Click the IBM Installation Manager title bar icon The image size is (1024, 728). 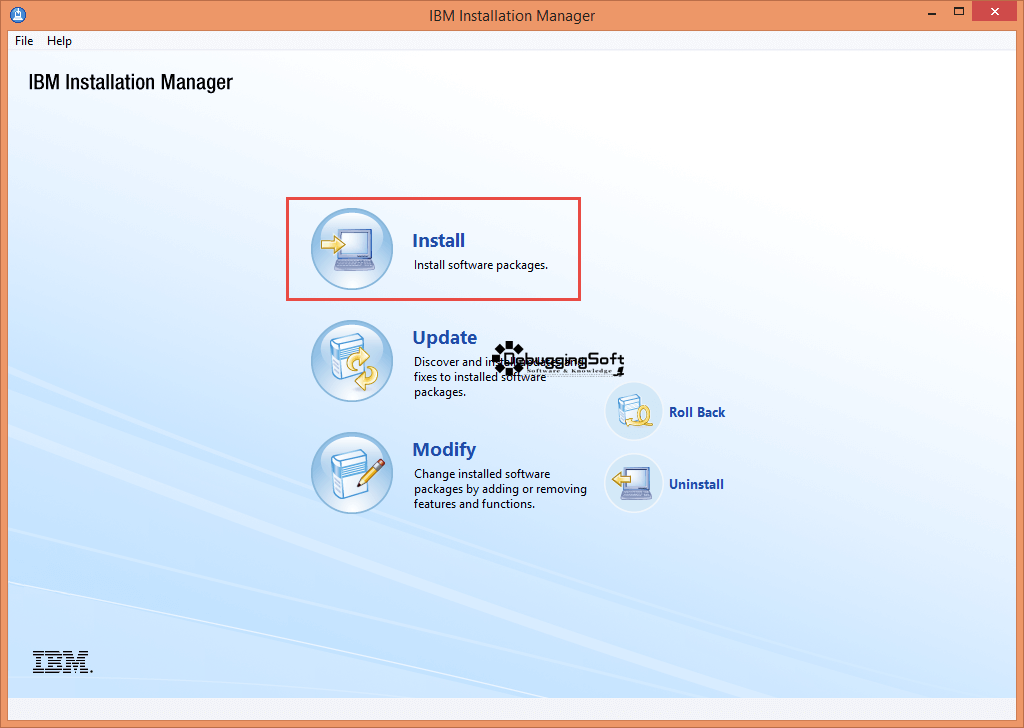tap(18, 14)
